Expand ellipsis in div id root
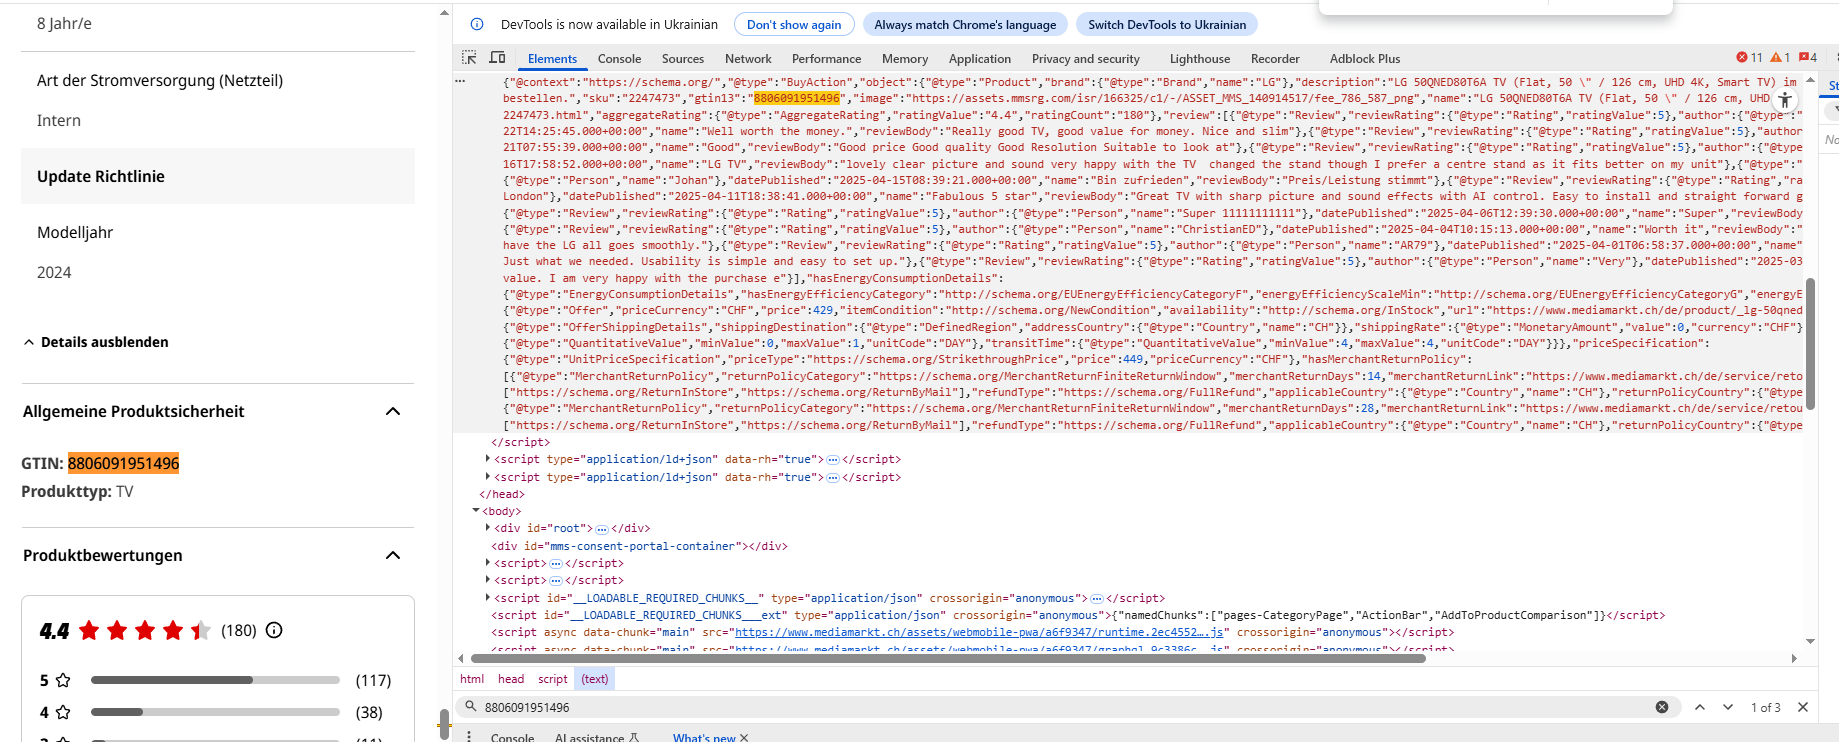Image resolution: width=1839 pixels, height=742 pixels. click(602, 529)
